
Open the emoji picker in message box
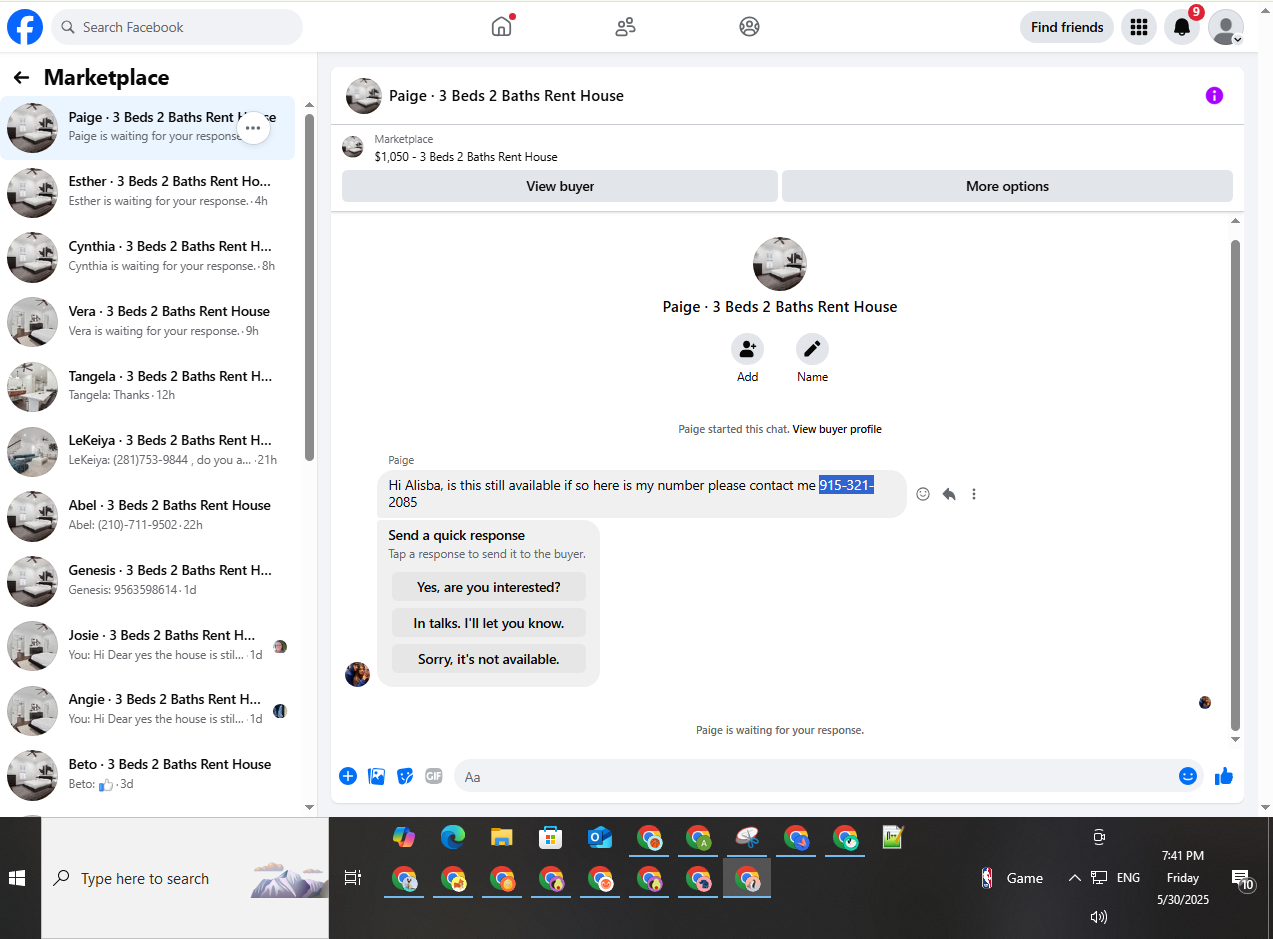pos(1188,776)
